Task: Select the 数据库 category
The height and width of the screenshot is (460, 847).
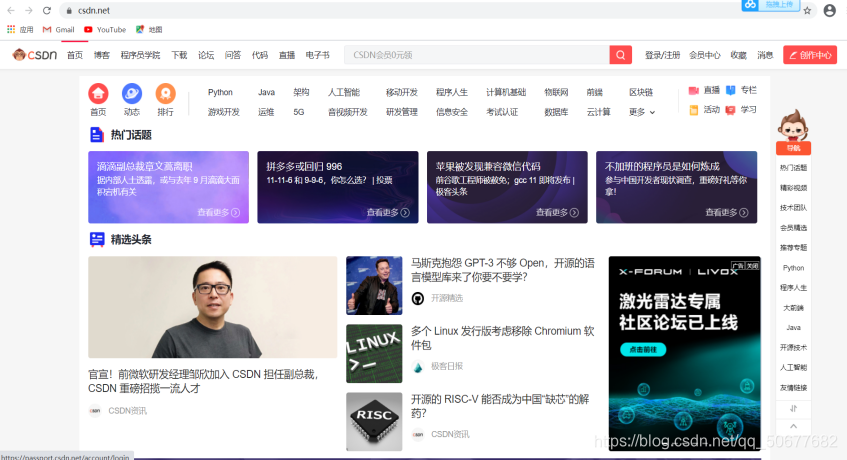Action: (x=556, y=112)
